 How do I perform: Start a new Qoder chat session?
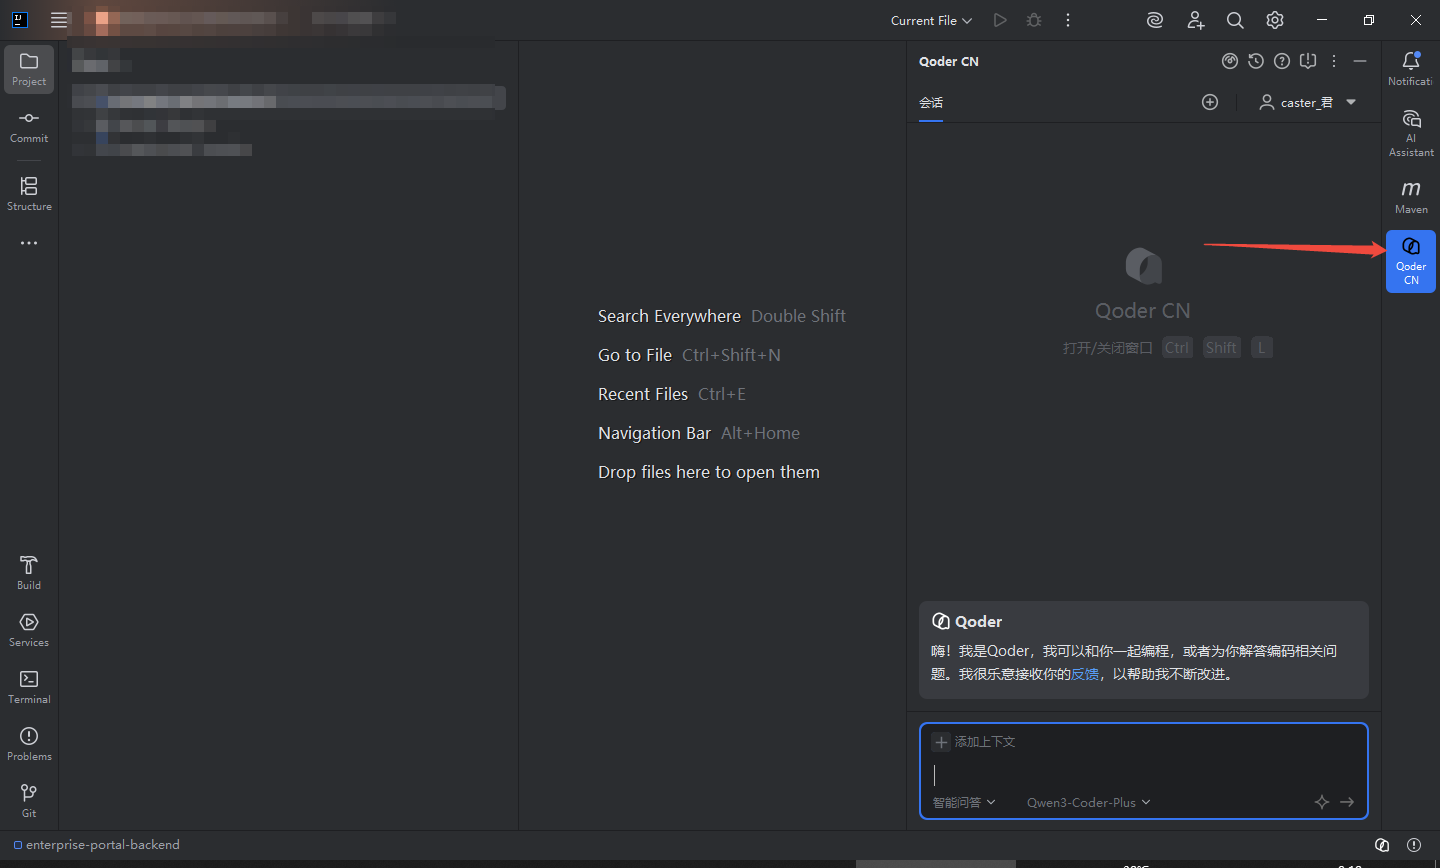pos(1210,102)
